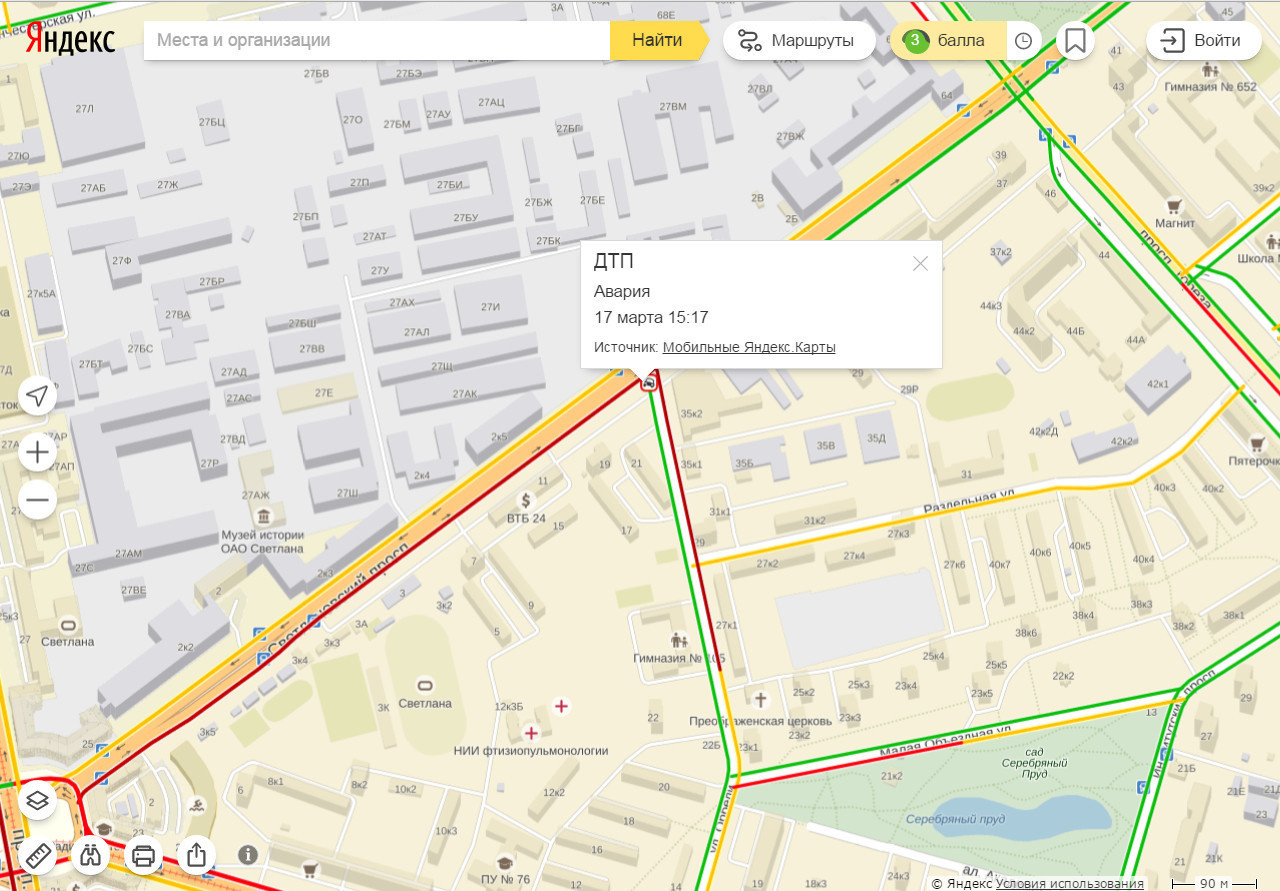The image size is (1280, 891).
Task: Open the Условия использования link
Action: click(1070, 884)
